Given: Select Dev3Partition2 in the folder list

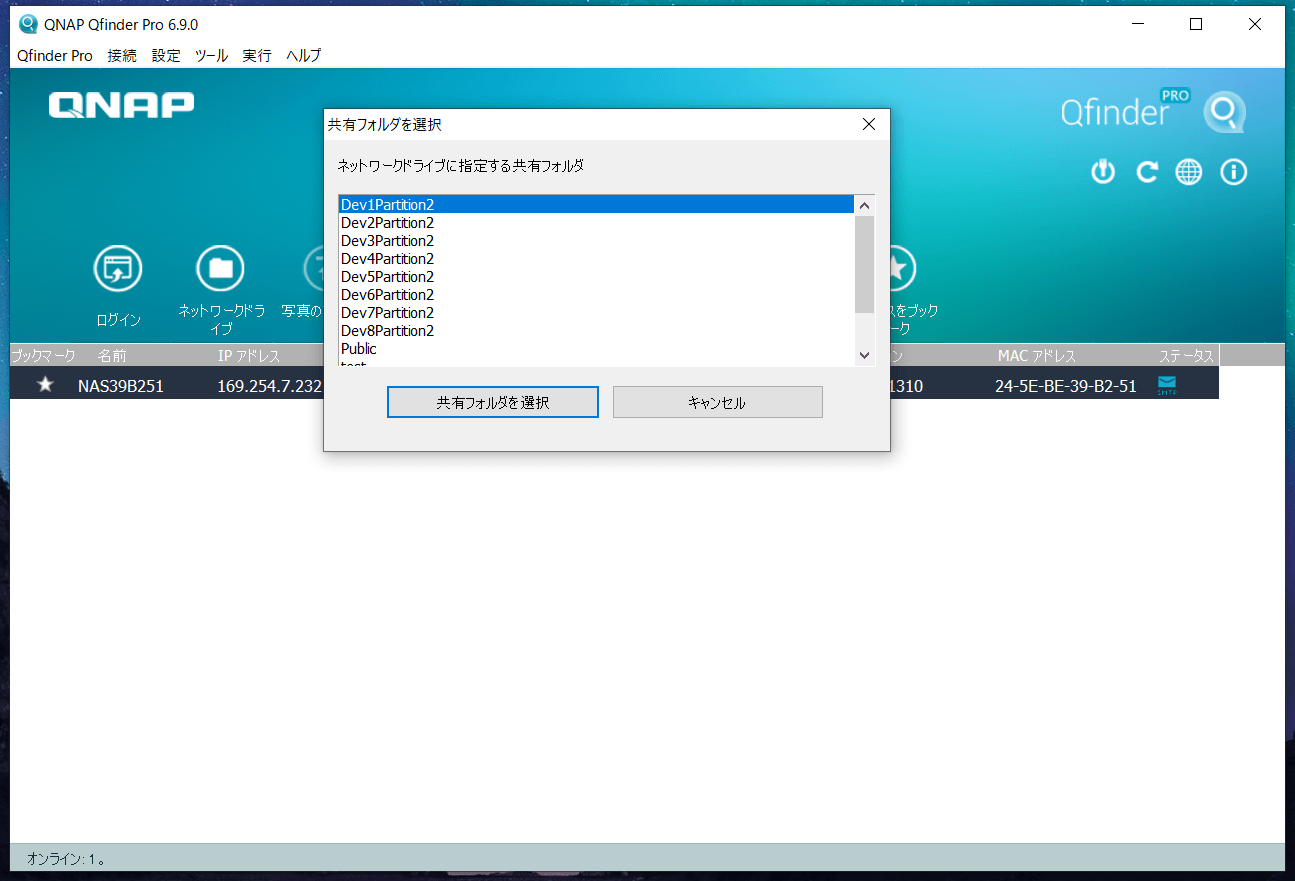Looking at the screenshot, I should 596,240.
